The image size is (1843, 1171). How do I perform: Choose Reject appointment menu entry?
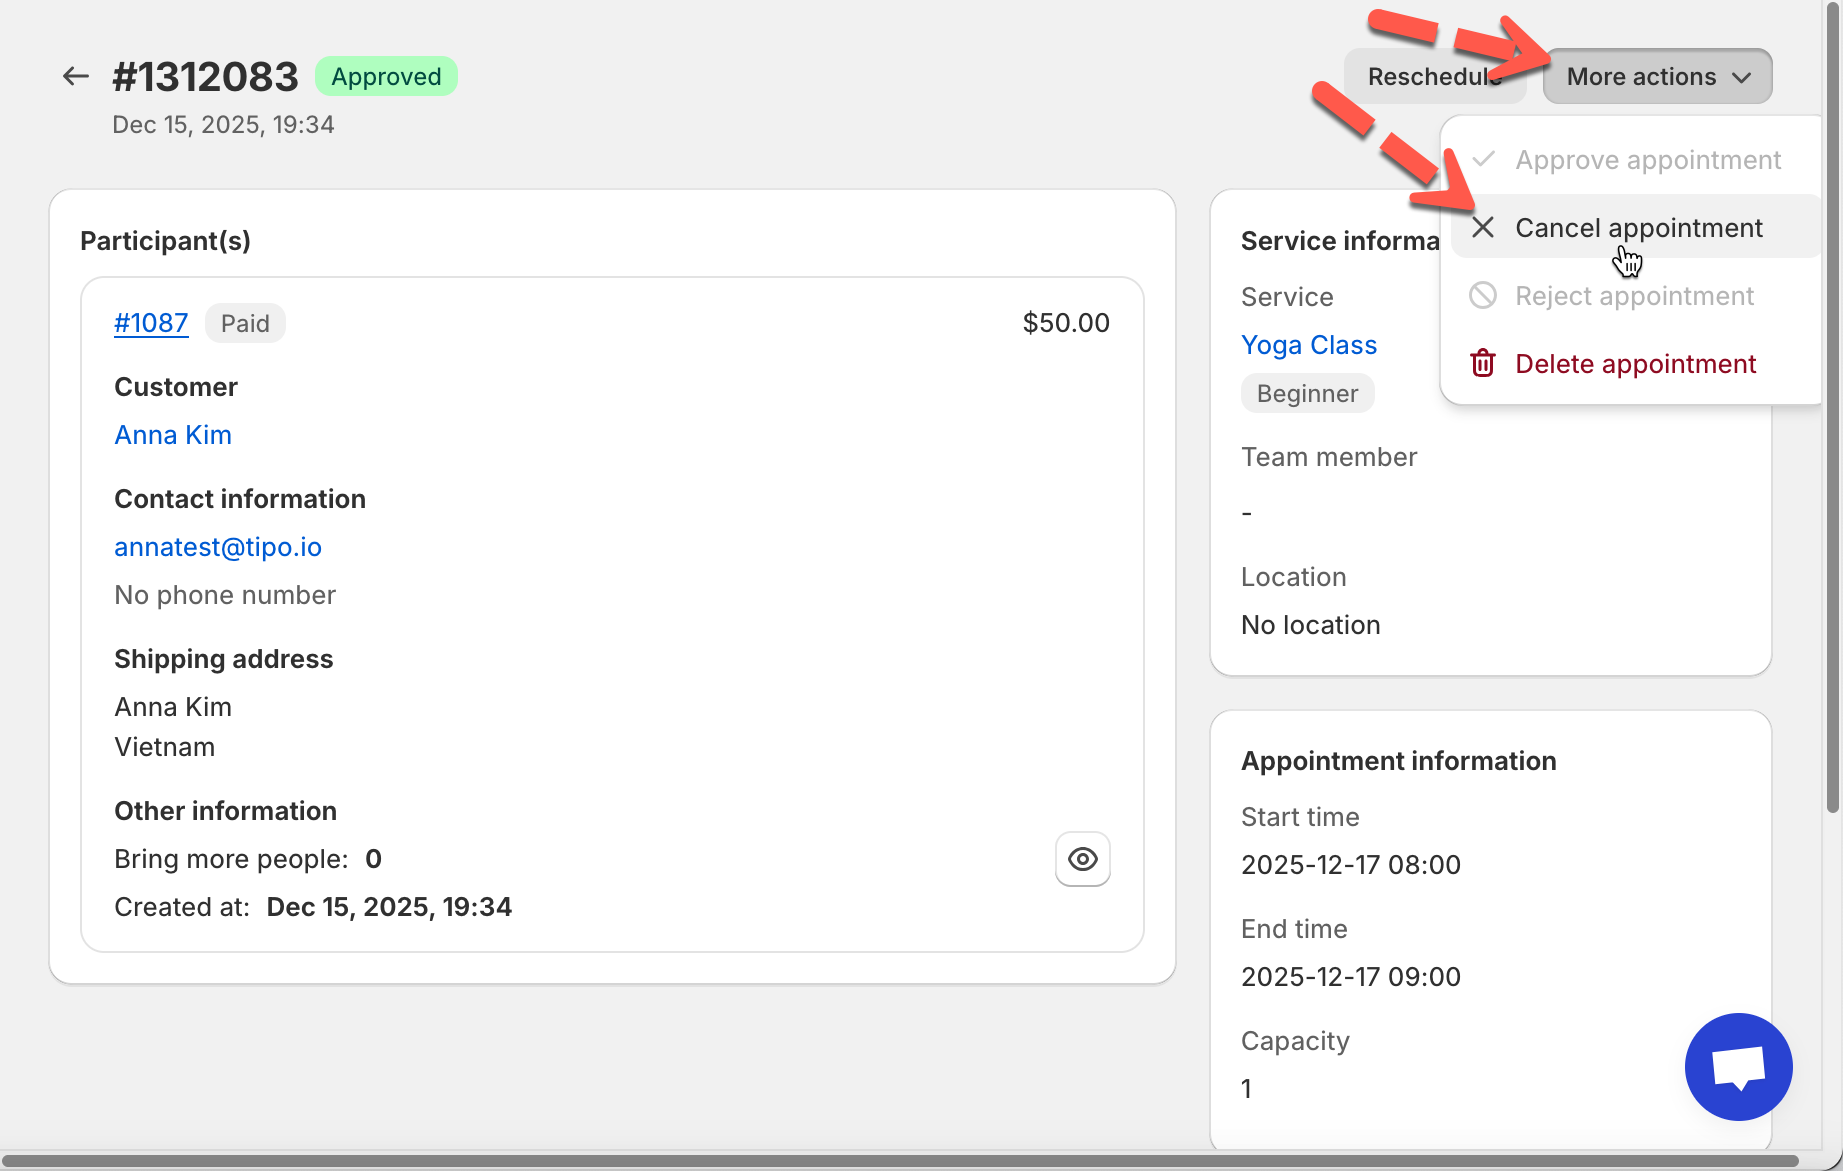tap(1634, 296)
